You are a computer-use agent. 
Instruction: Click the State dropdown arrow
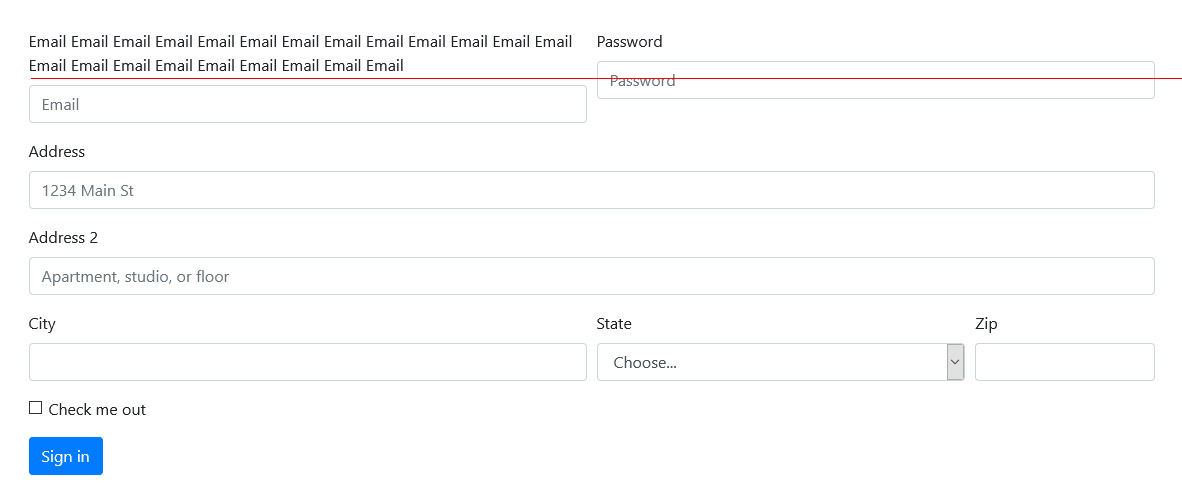955,362
